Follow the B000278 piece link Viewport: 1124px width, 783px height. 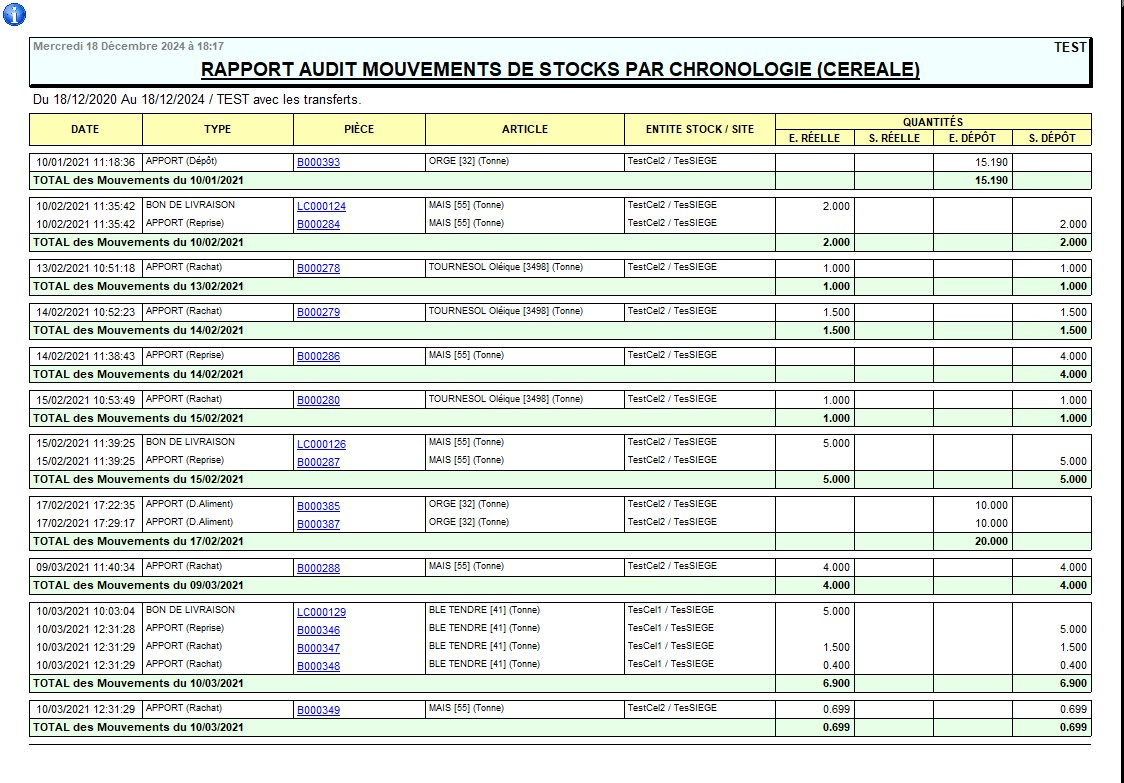tap(318, 268)
